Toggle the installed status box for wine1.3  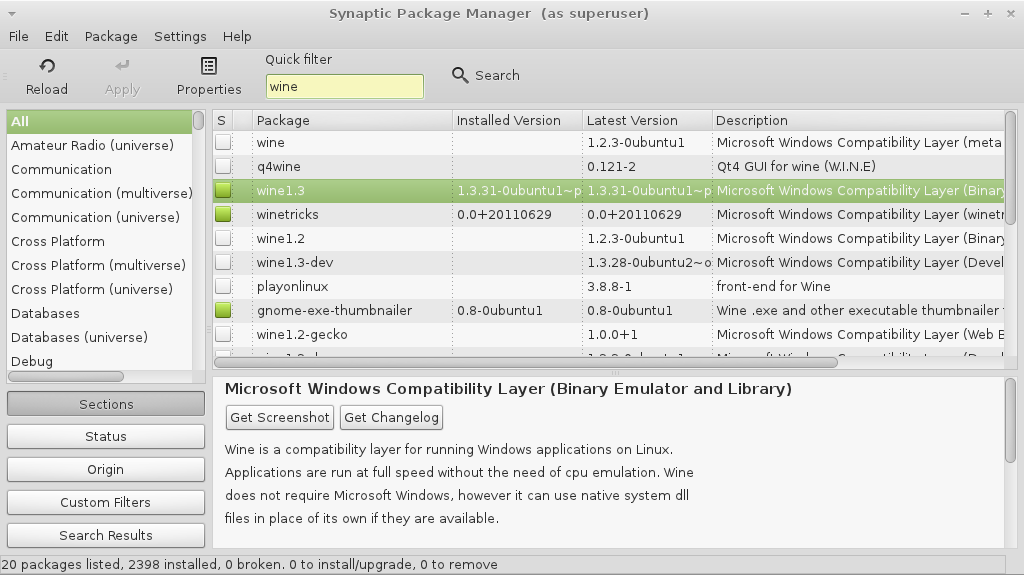pyautogui.click(x=223, y=190)
